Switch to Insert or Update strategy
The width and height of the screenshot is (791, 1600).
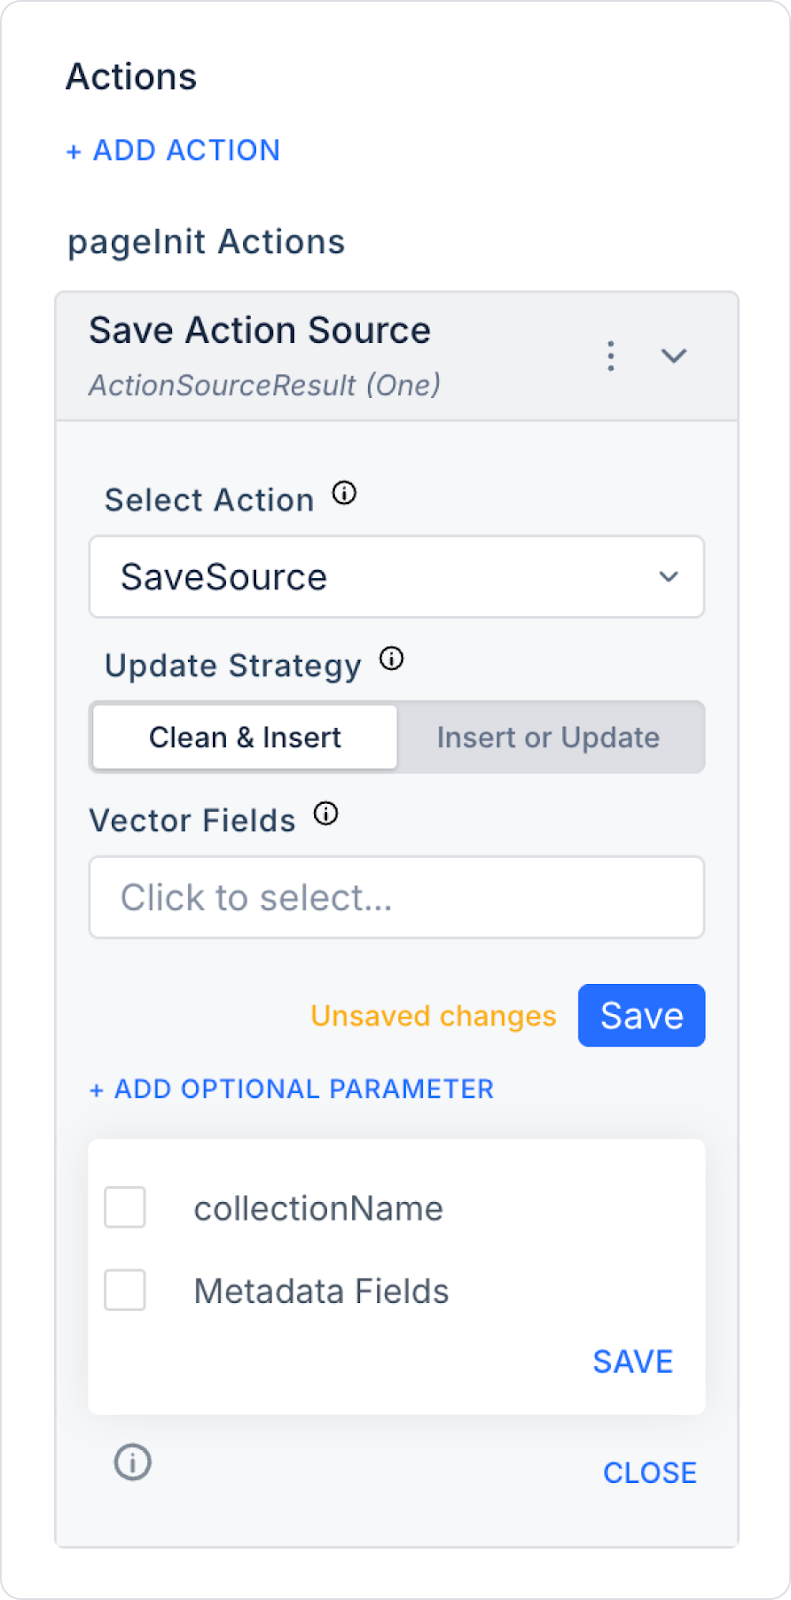point(548,738)
